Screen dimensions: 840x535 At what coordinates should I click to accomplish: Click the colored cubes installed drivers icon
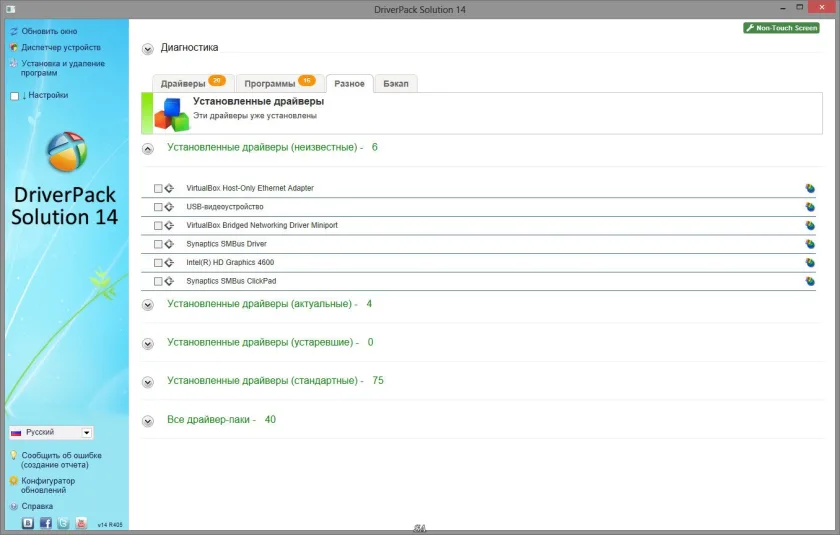[171, 114]
